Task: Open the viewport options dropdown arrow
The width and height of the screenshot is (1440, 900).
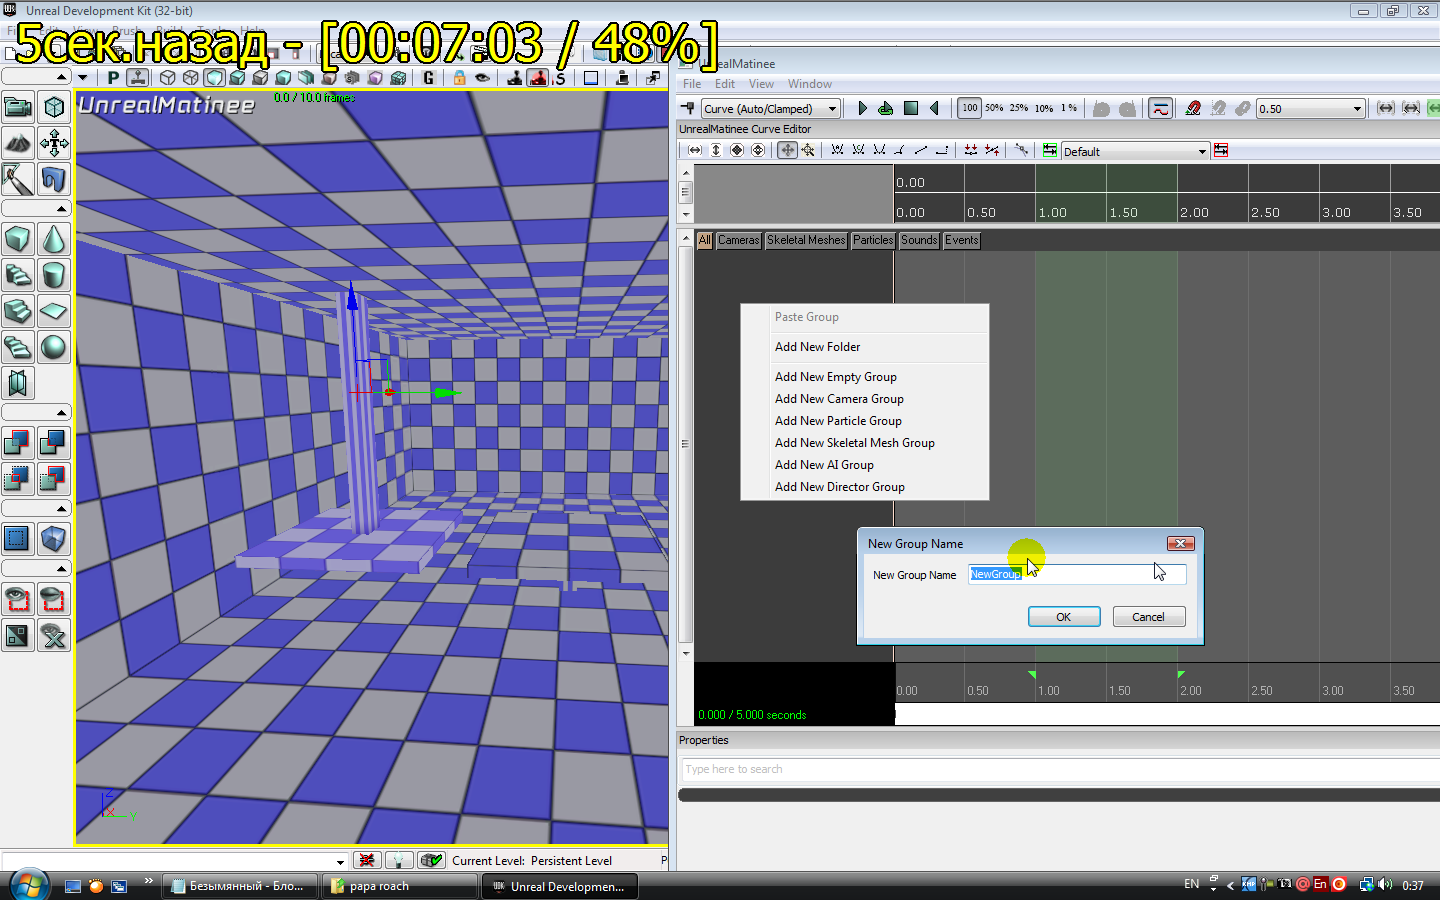Action: pyautogui.click(x=82, y=77)
